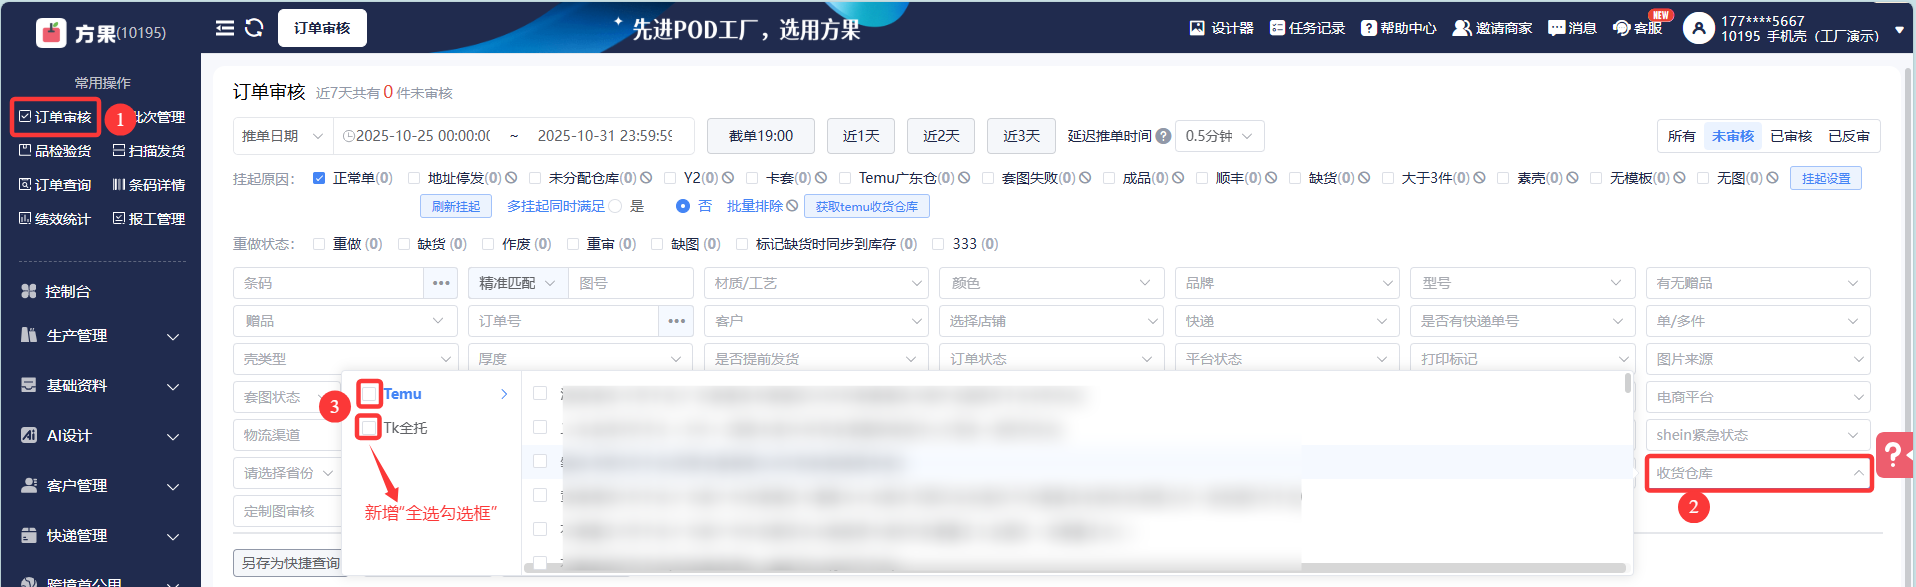Switch to 已审核 filter tab

[x=1791, y=136]
